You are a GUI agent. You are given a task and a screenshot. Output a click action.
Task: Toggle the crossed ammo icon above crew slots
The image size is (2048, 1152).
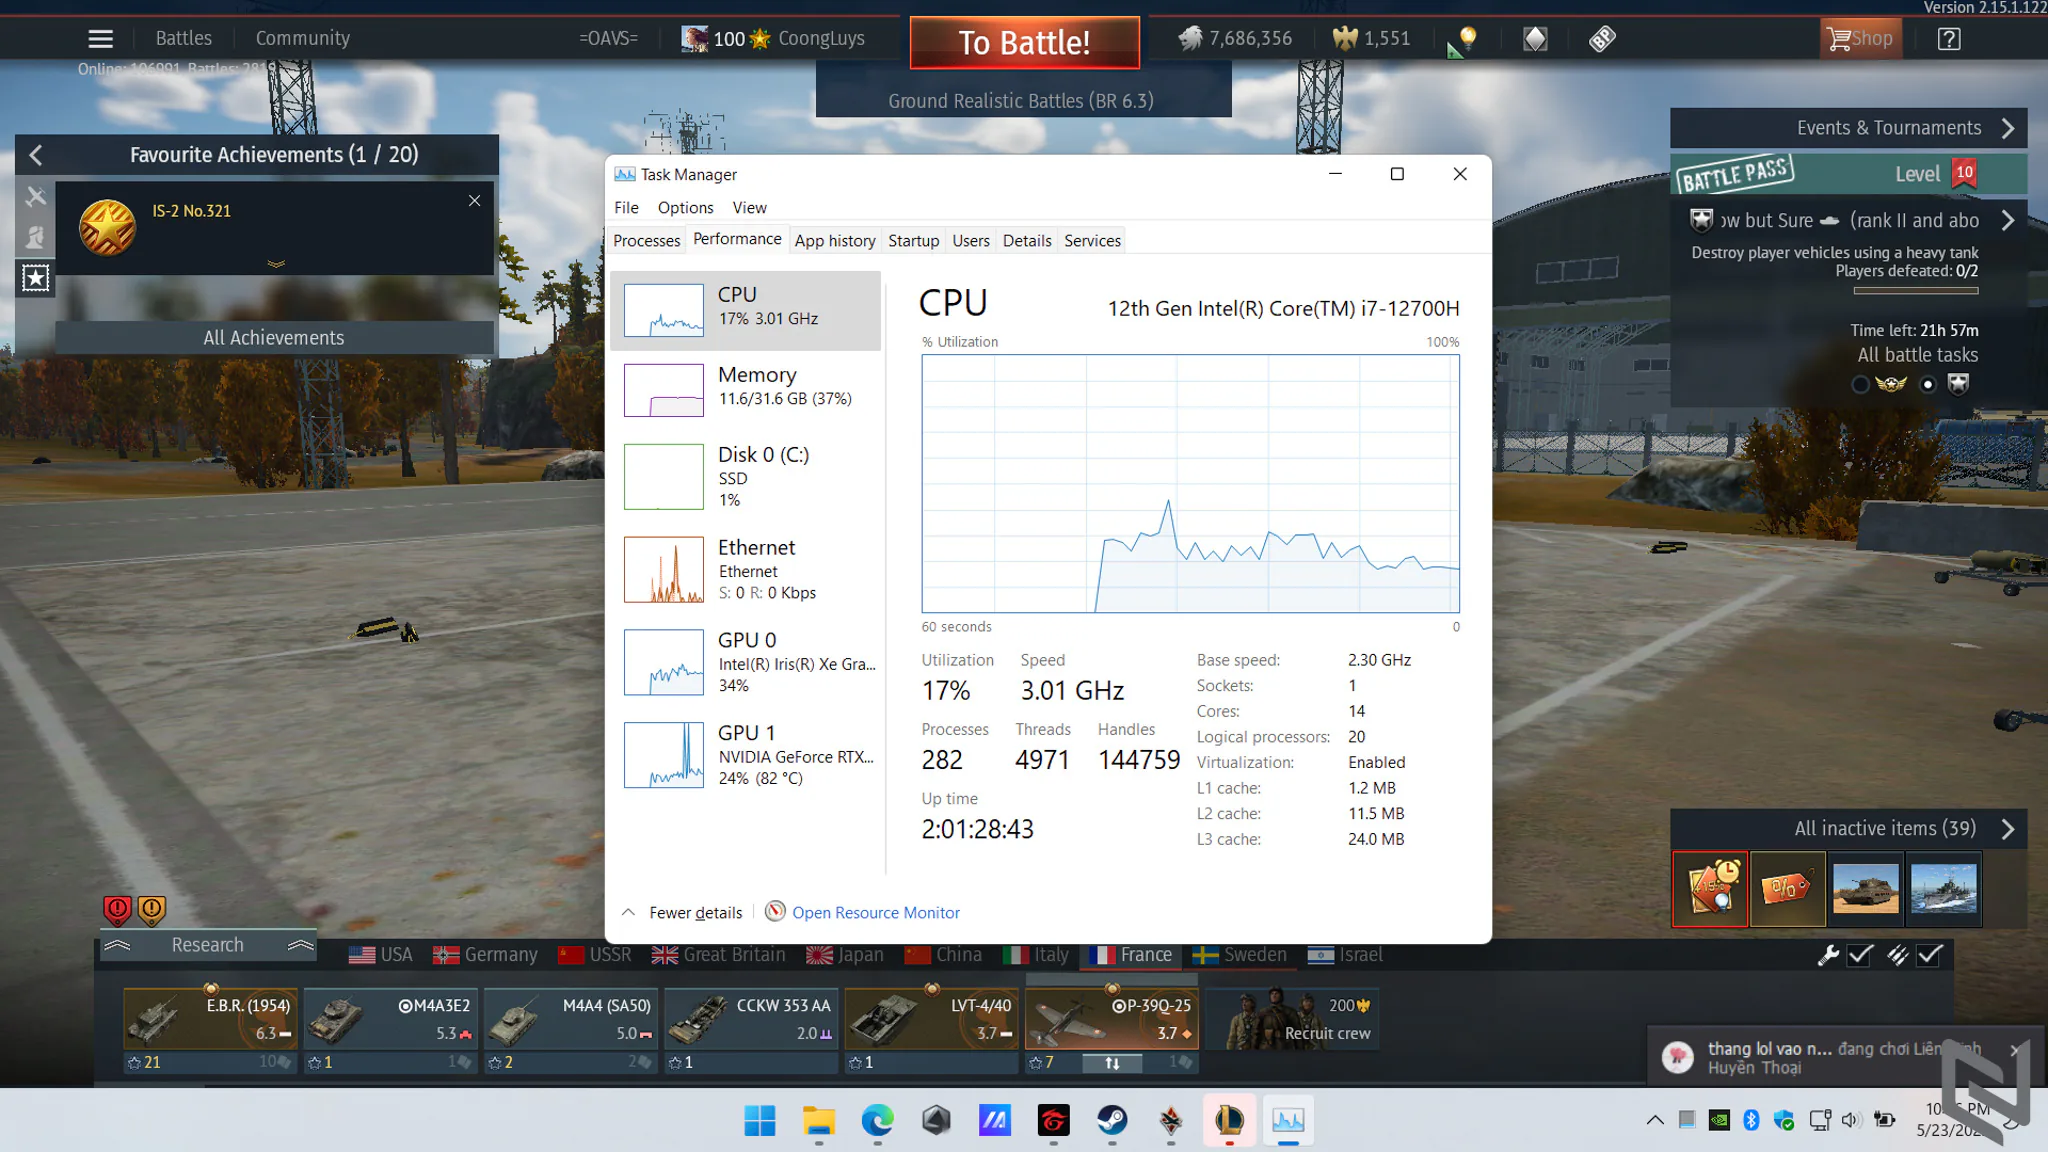coord(1897,955)
